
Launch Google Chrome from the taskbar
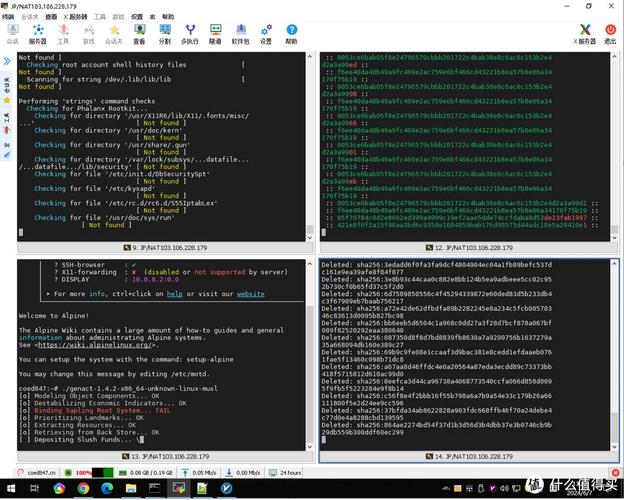click(83, 488)
